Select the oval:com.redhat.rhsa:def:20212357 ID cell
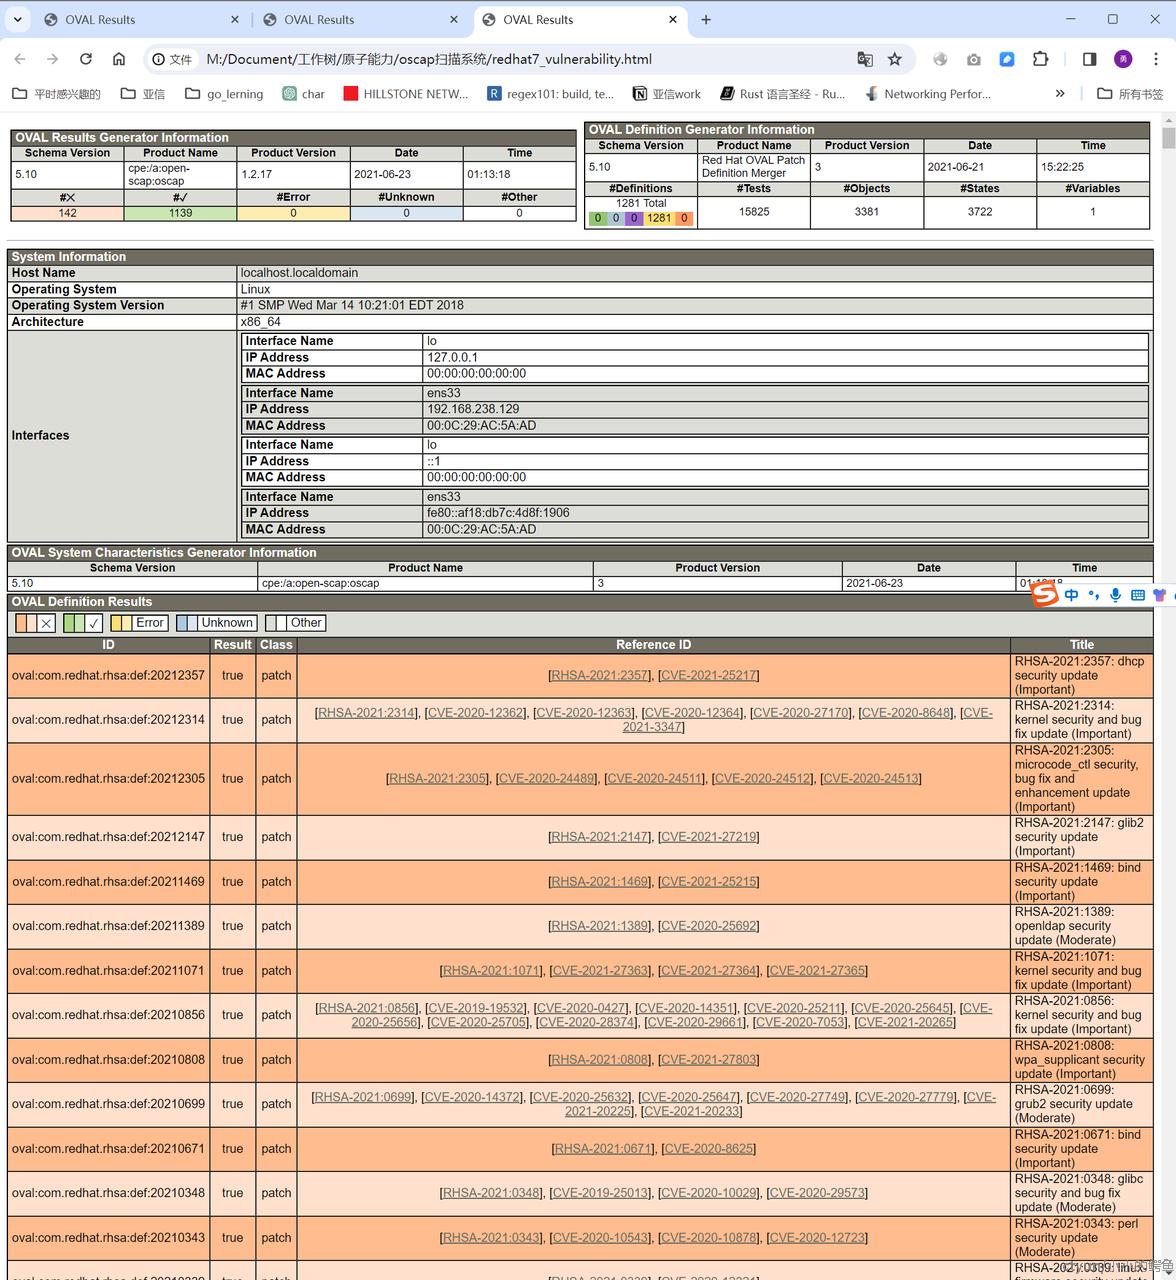Viewport: 1176px width, 1280px height. click(x=108, y=675)
